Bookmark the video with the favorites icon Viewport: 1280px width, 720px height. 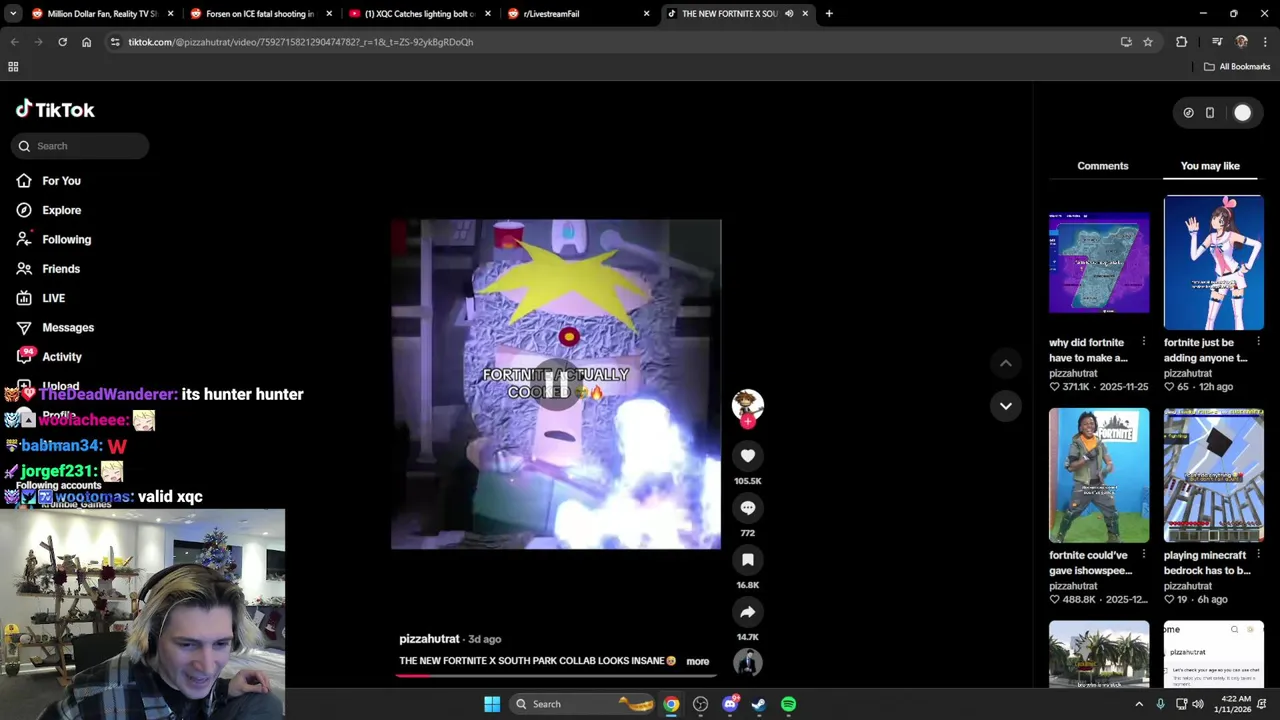pyautogui.click(x=747, y=560)
